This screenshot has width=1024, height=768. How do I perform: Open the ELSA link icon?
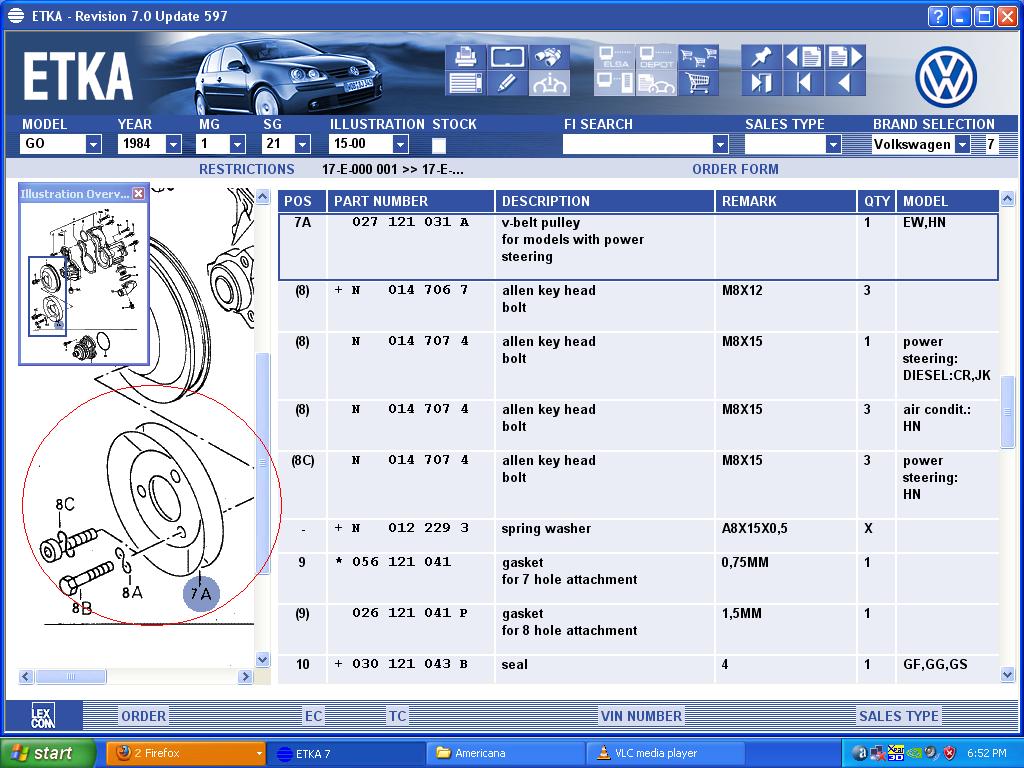(x=614, y=57)
